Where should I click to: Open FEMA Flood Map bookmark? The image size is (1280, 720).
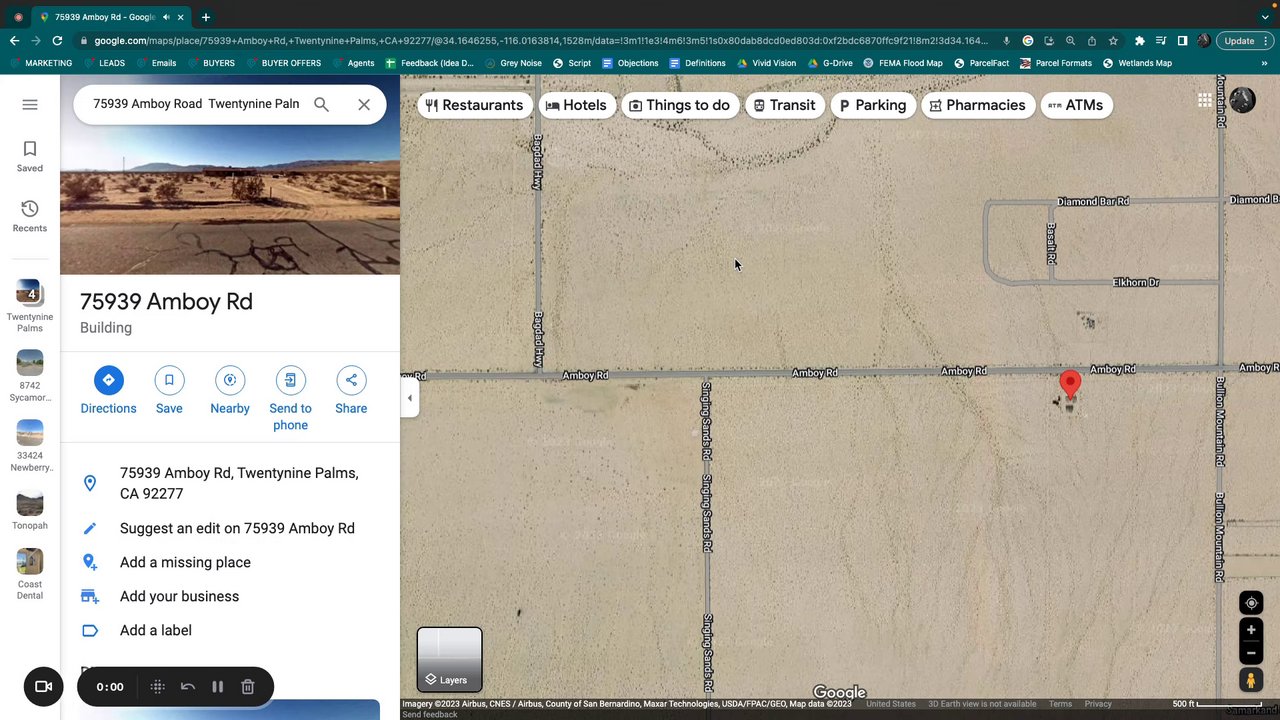[x=902, y=63]
